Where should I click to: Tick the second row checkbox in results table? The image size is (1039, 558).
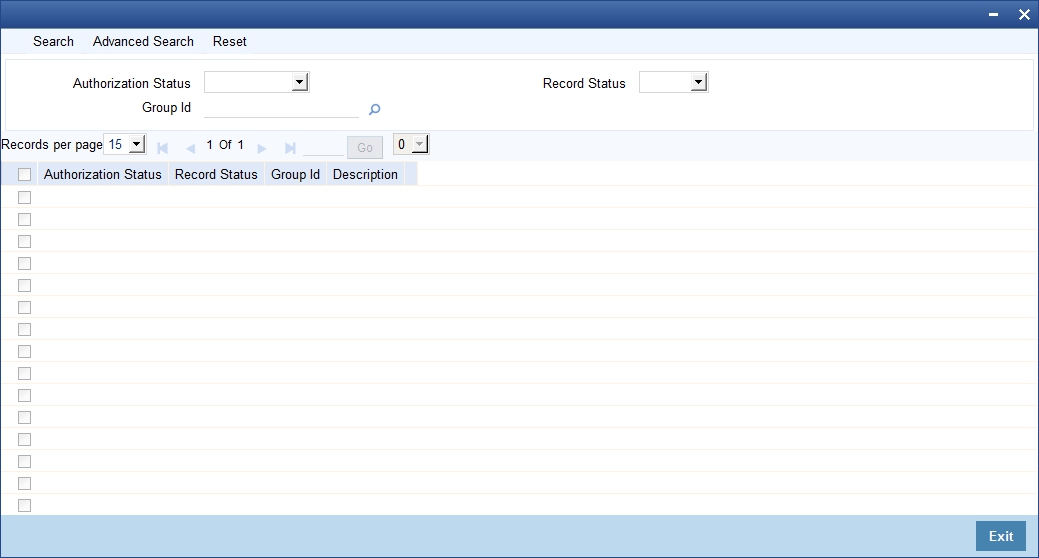pos(25,219)
